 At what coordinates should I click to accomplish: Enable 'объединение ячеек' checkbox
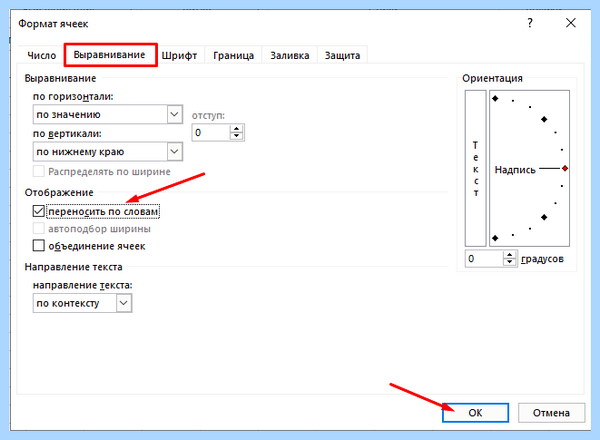(x=39, y=245)
